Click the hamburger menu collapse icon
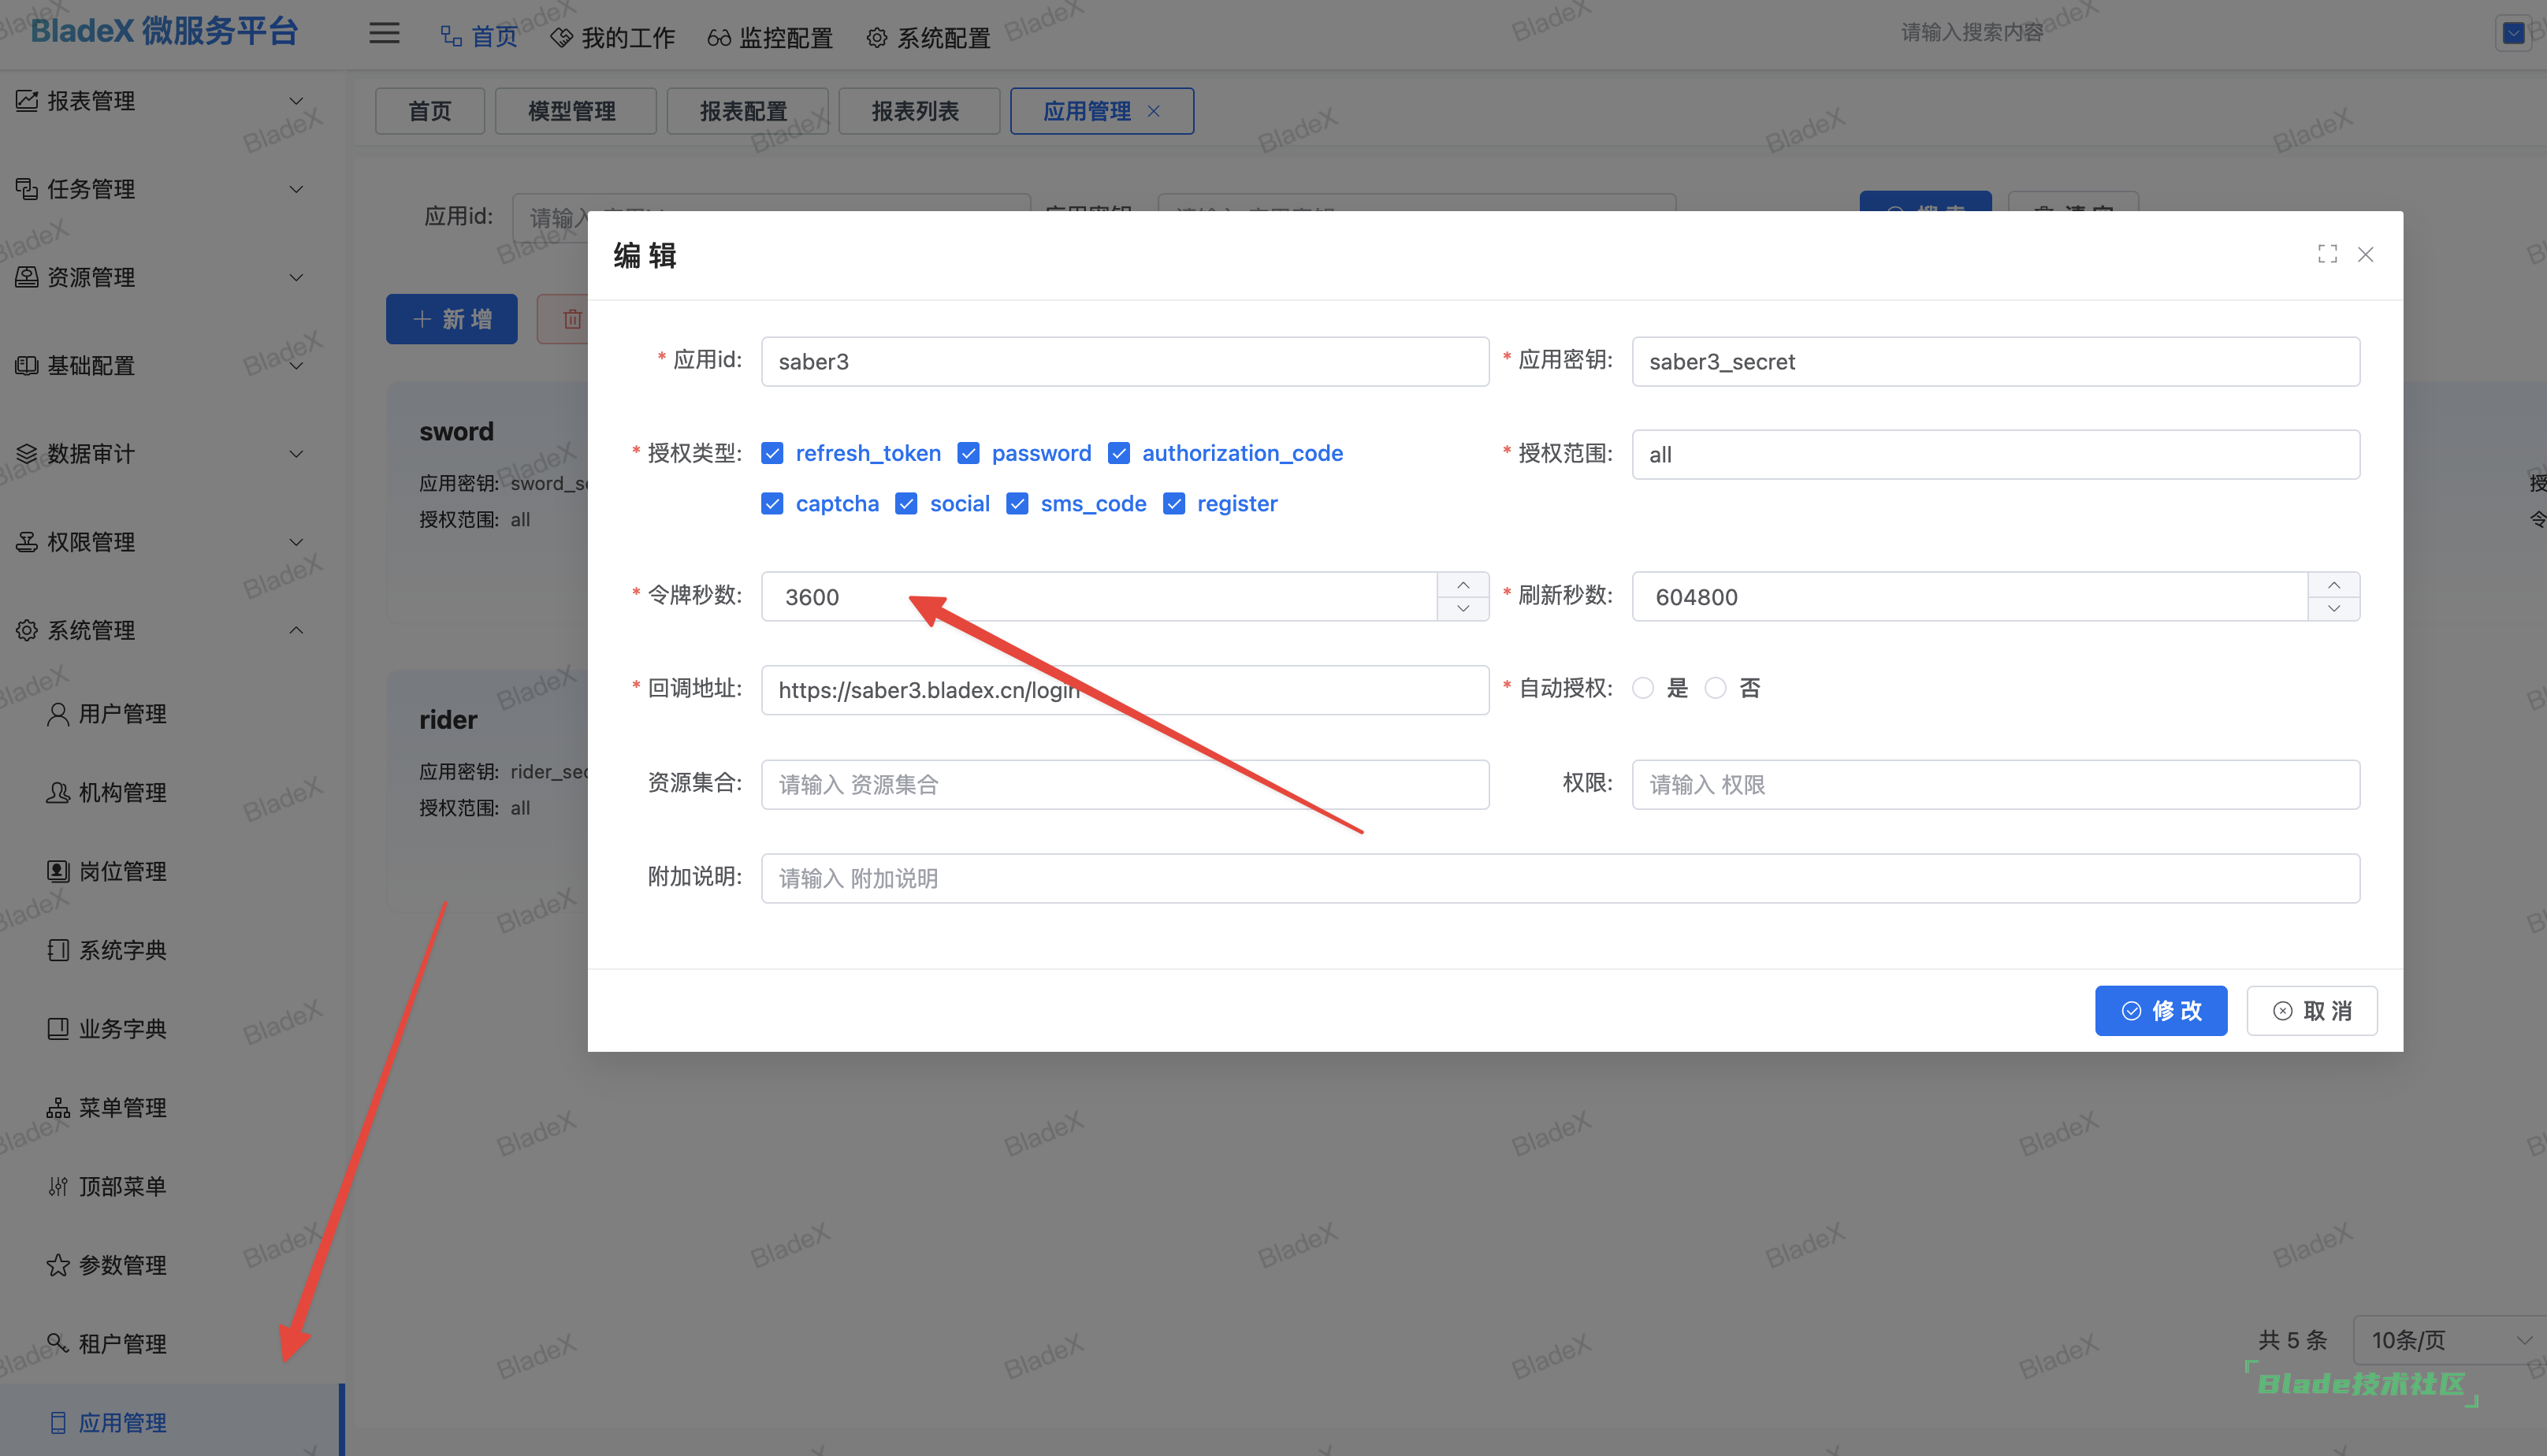Screen dimensions: 2547x1456 384,34
